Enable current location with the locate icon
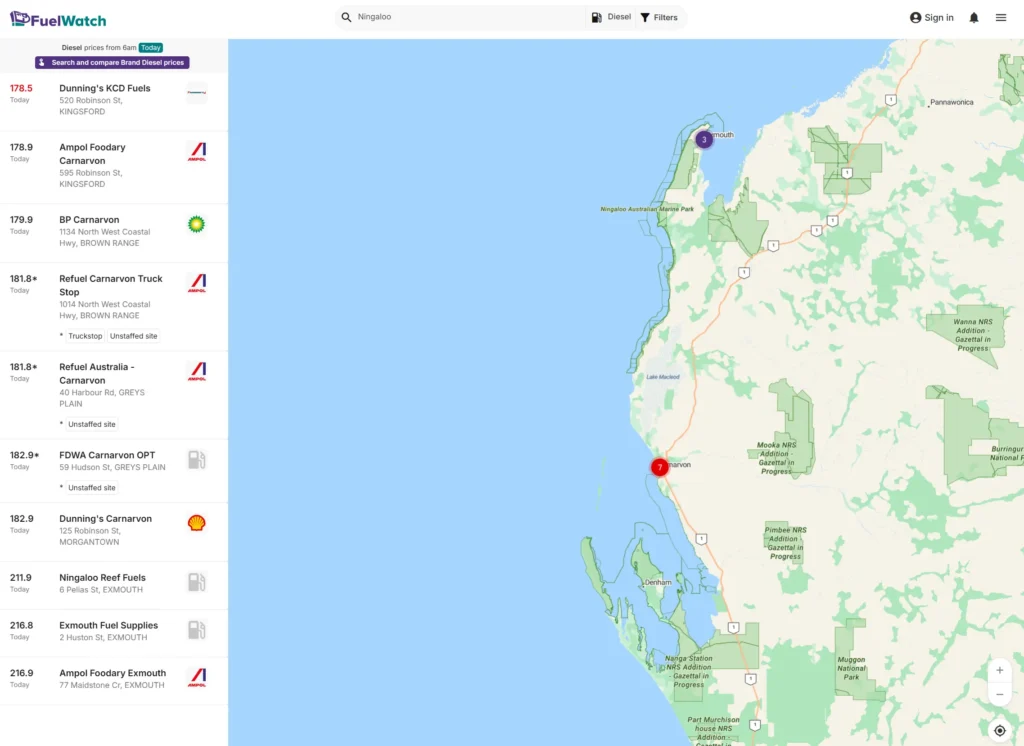Image resolution: width=1024 pixels, height=746 pixels. (x=999, y=730)
